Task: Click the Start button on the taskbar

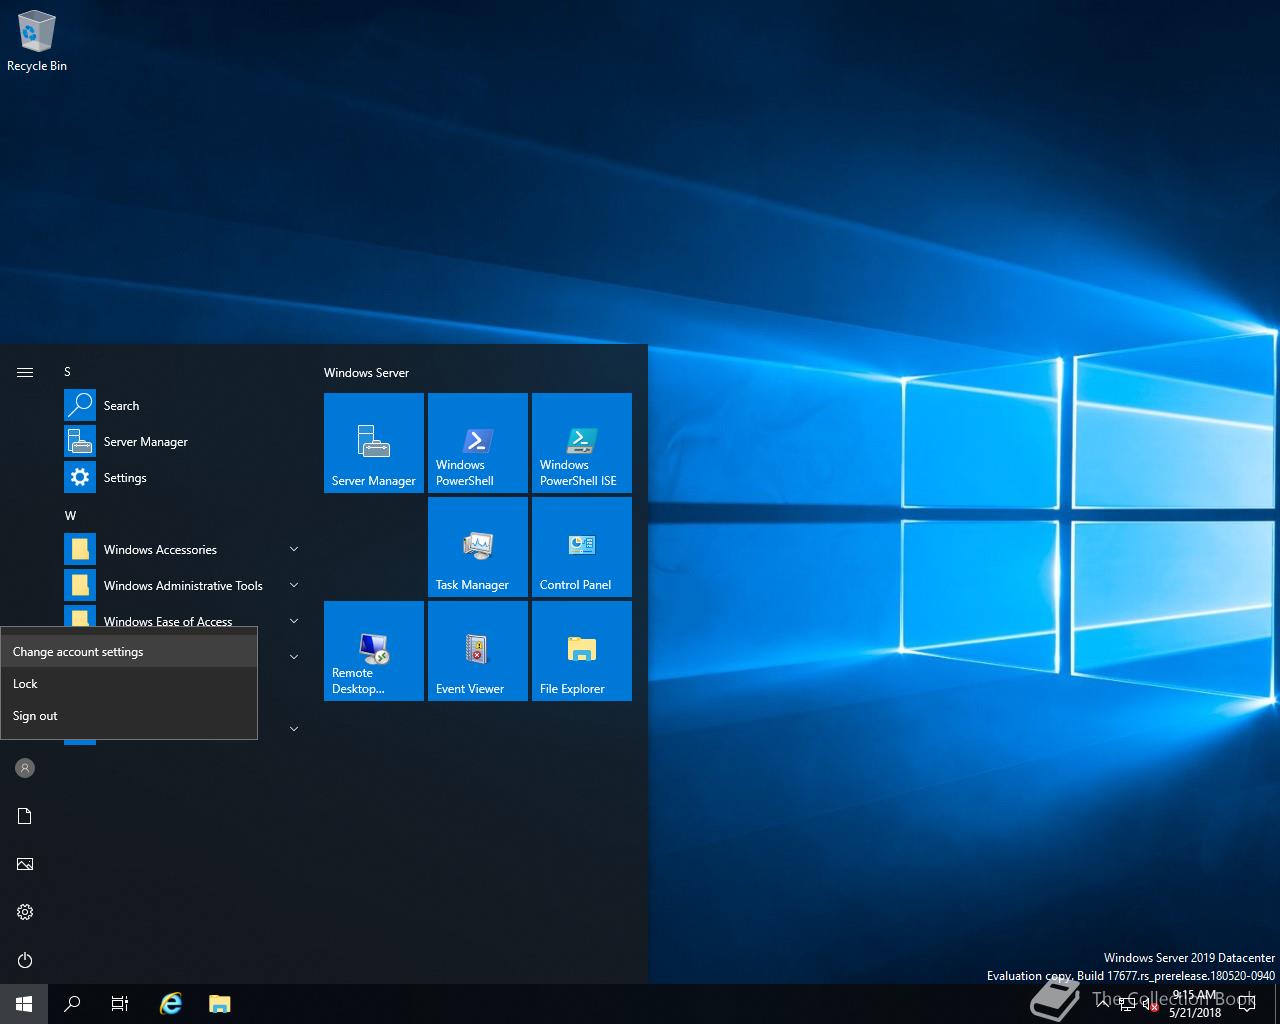Action: click(24, 1004)
